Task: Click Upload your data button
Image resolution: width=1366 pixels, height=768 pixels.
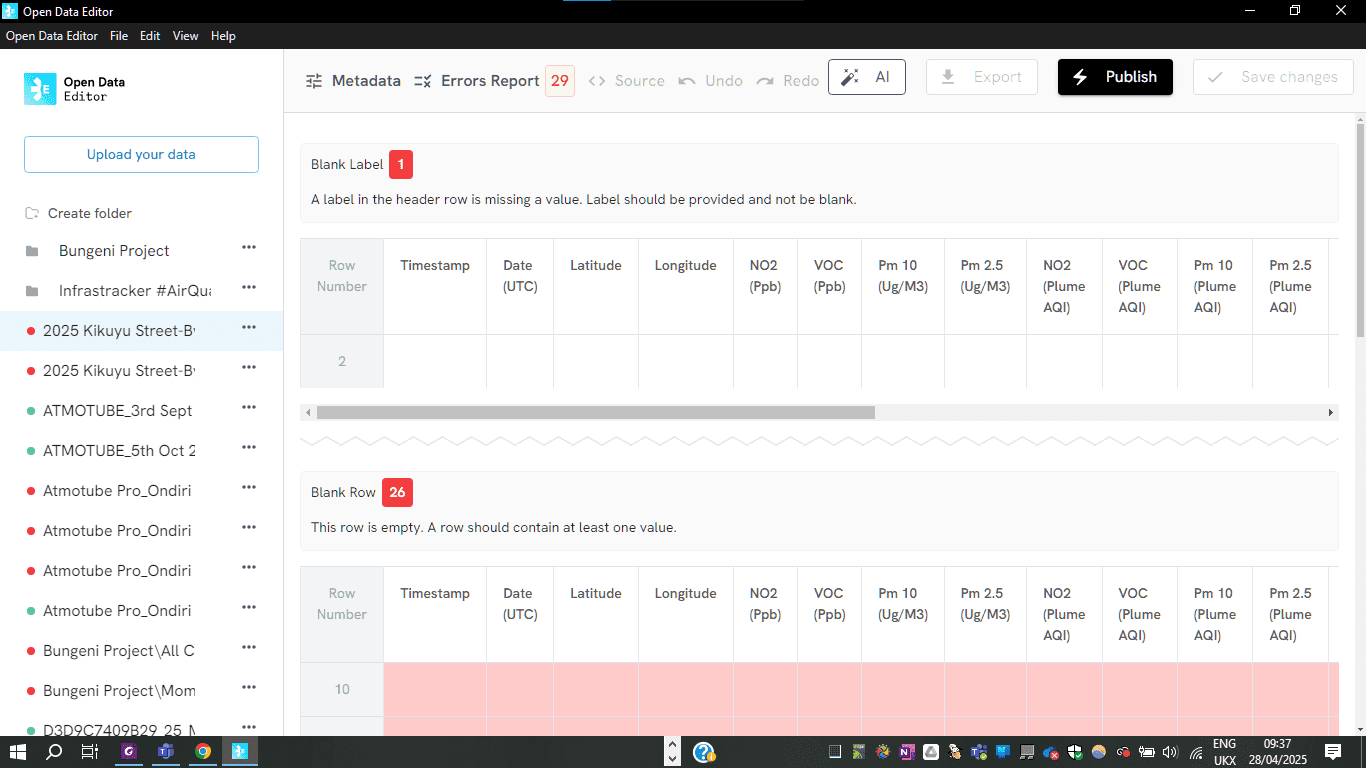Action: 141,155
